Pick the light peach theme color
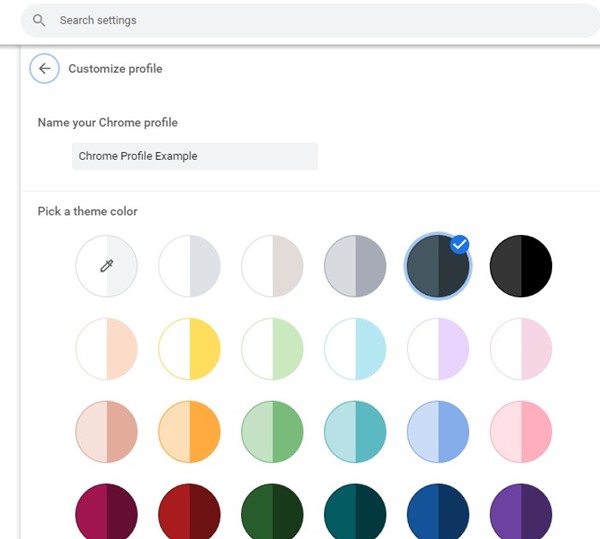Image resolution: width=600 pixels, height=539 pixels. [x=106, y=349]
